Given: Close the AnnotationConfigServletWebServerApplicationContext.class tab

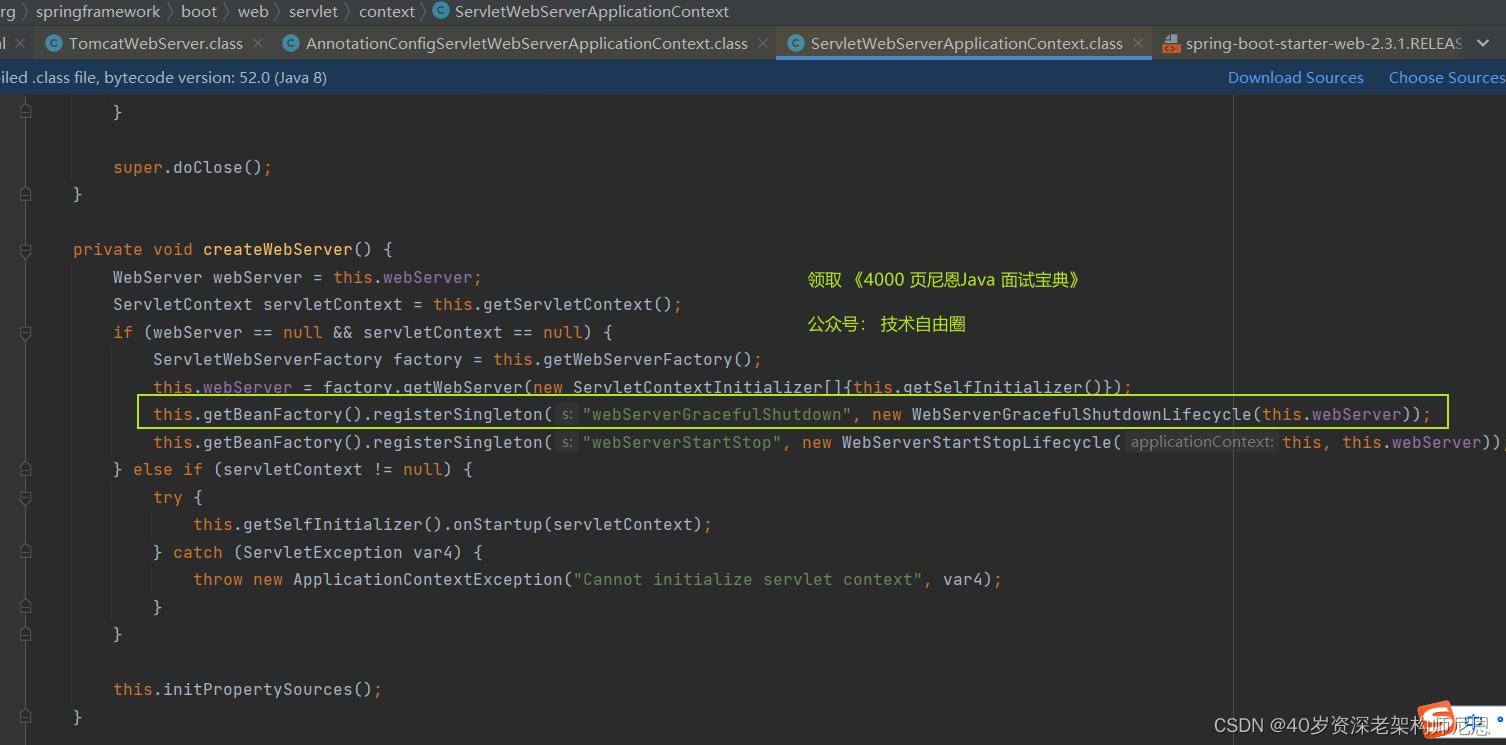Looking at the screenshot, I should (763, 44).
